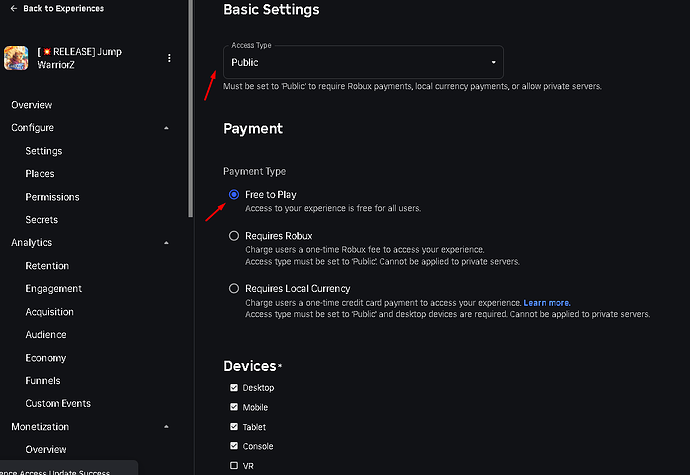Select the Free to Play radio option
The image size is (690, 475).
(x=234, y=195)
